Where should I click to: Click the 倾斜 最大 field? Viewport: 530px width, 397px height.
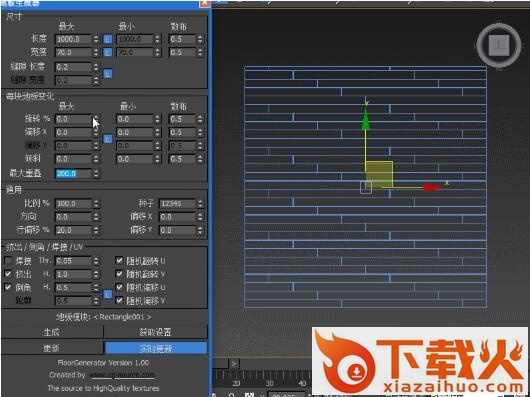(x=73, y=159)
